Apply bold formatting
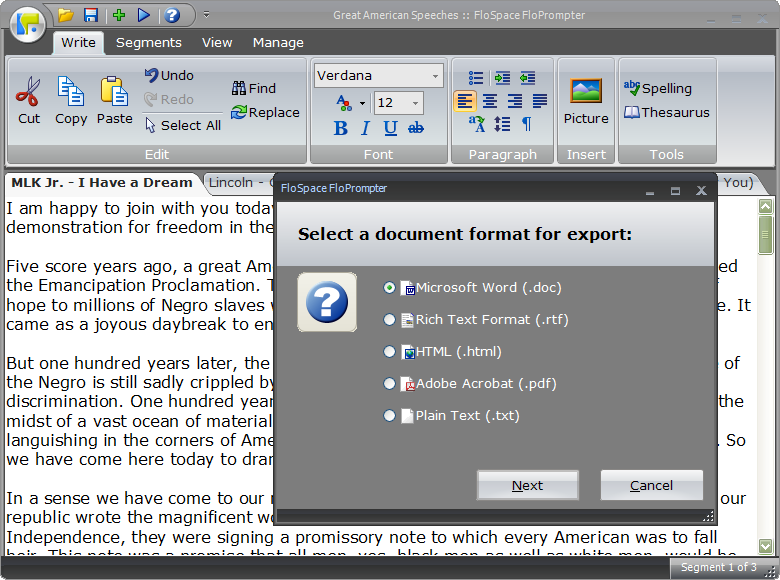This screenshot has width=780, height=580. coord(341,128)
